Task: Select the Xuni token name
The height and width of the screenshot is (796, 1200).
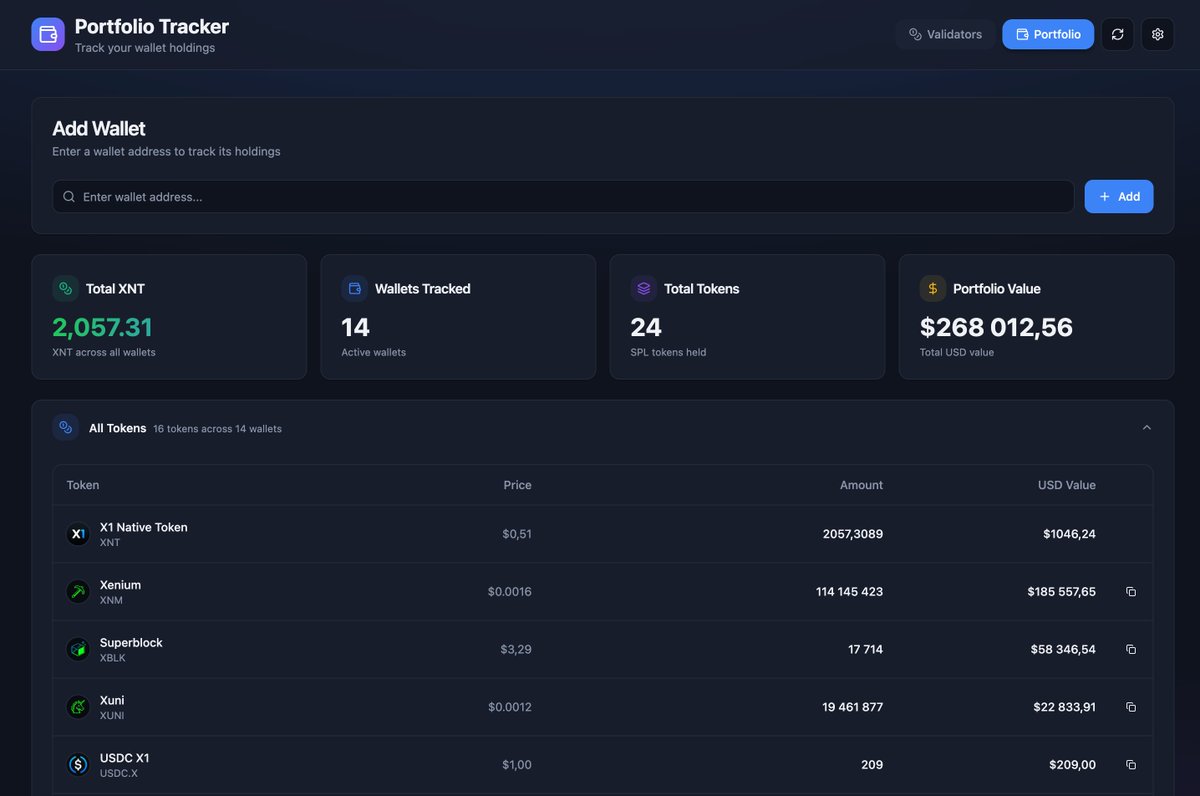Action: click(x=112, y=700)
